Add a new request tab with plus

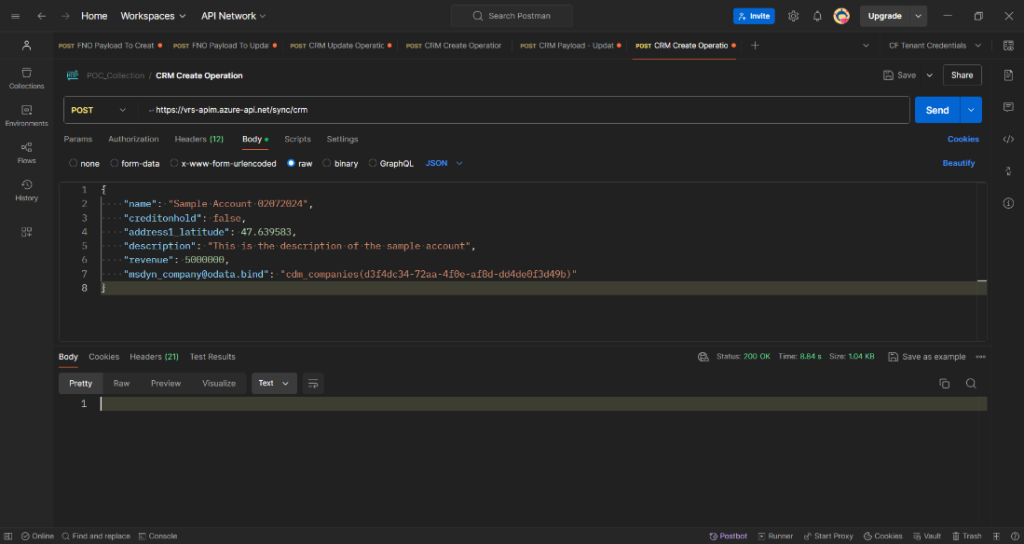pyautogui.click(x=755, y=45)
